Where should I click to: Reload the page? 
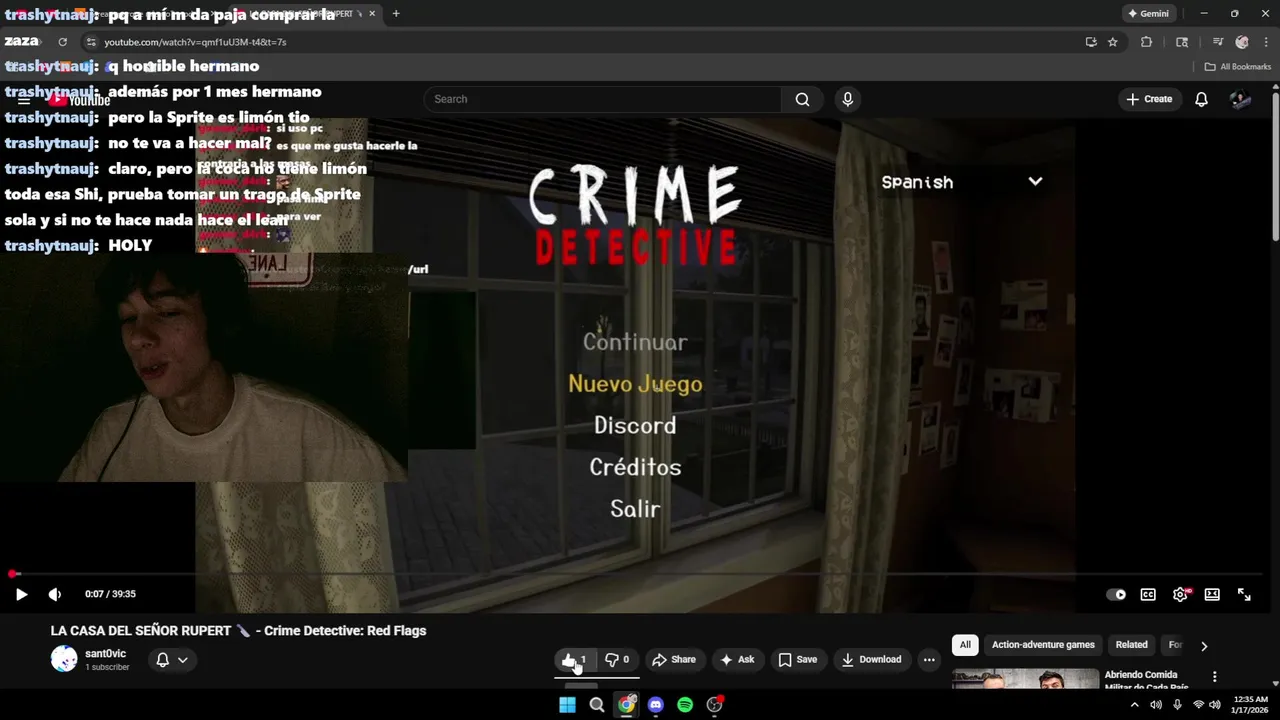[62, 42]
